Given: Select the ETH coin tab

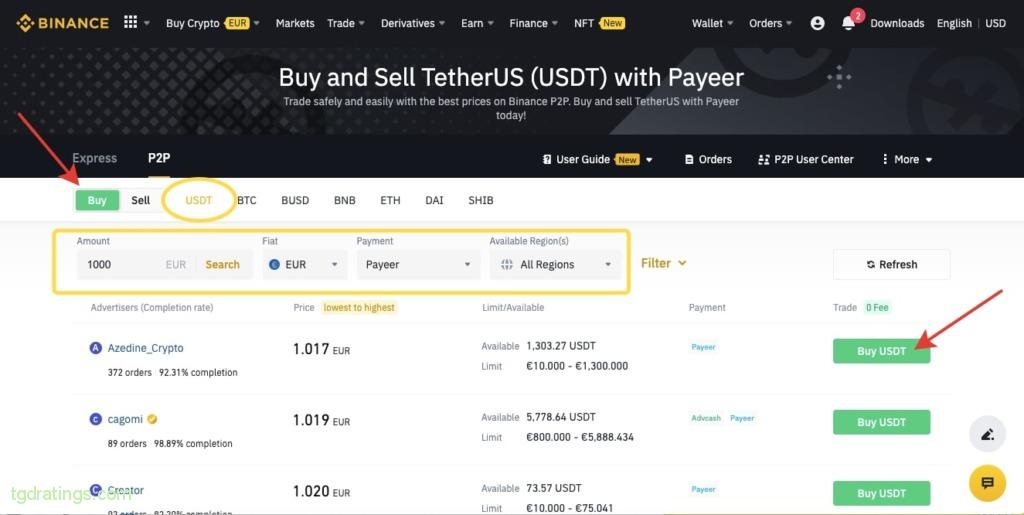Looking at the screenshot, I should click(391, 200).
